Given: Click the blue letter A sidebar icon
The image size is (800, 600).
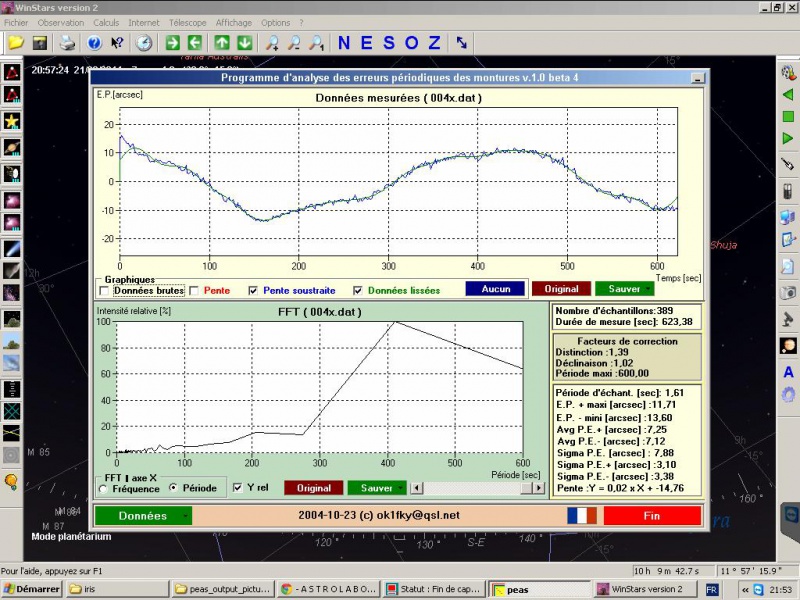Looking at the screenshot, I should pos(788,372).
